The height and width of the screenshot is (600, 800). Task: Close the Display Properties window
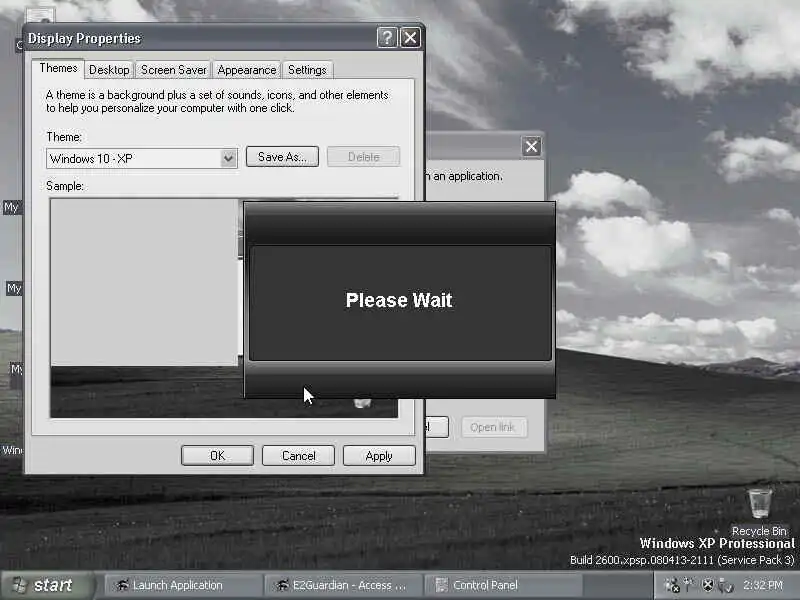(410, 38)
